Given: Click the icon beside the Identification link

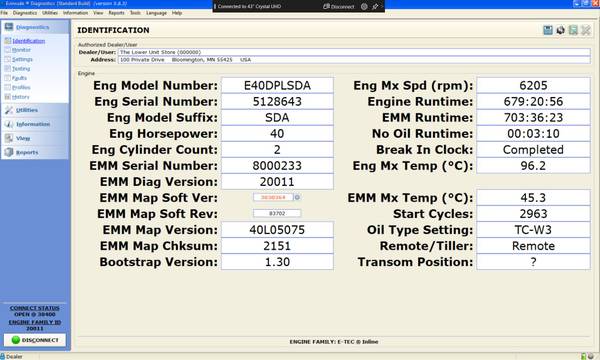Looking at the screenshot, I should 8,41.
